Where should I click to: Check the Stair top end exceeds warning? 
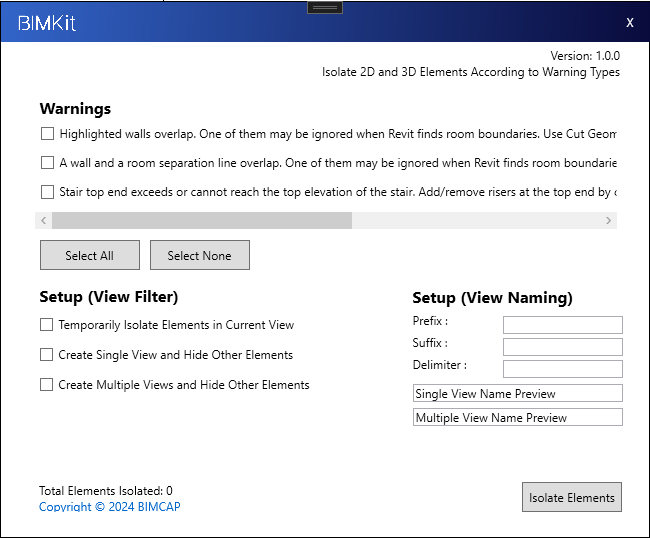pos(47,192)
